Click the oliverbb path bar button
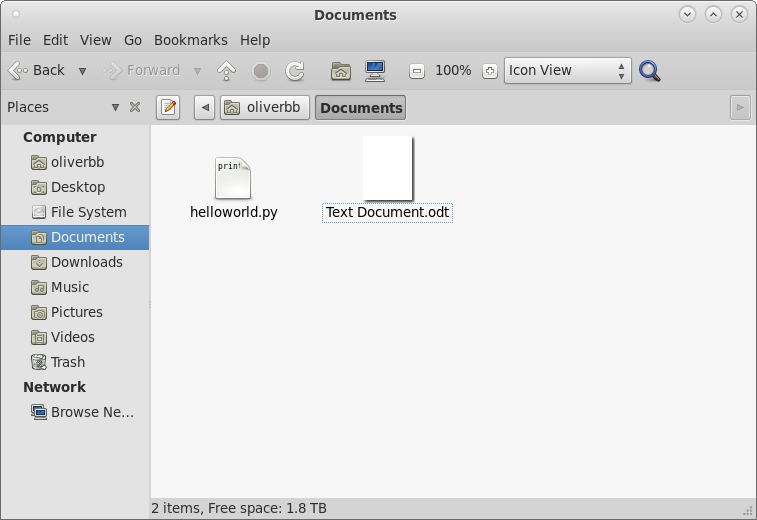 coord(265,107)
